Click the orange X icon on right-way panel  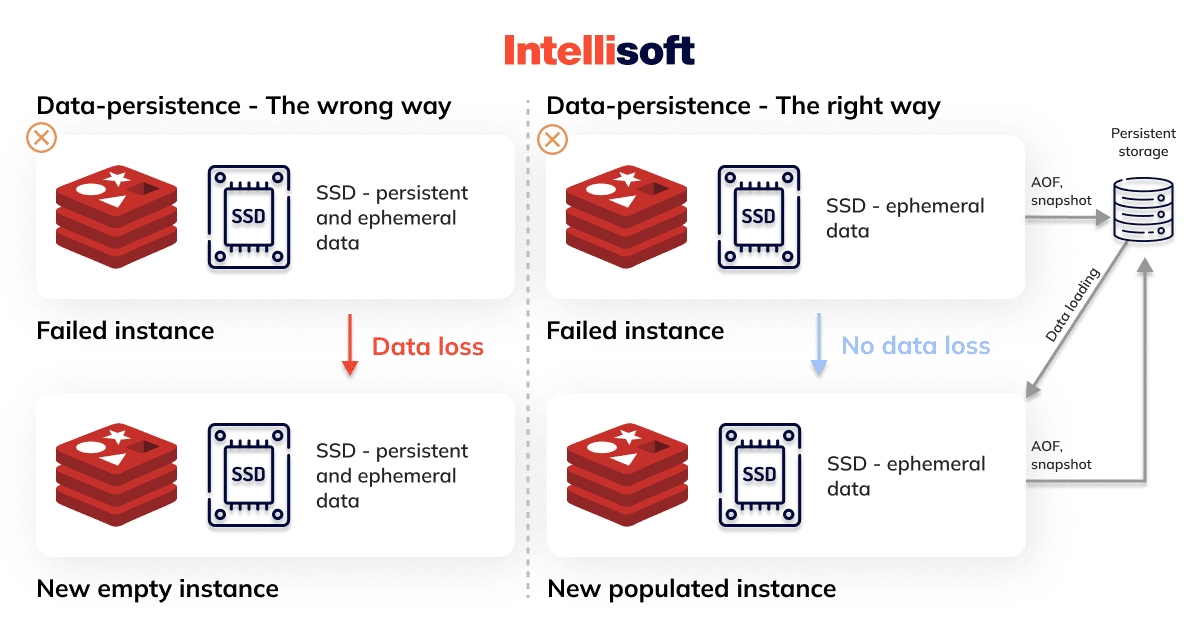552,138
